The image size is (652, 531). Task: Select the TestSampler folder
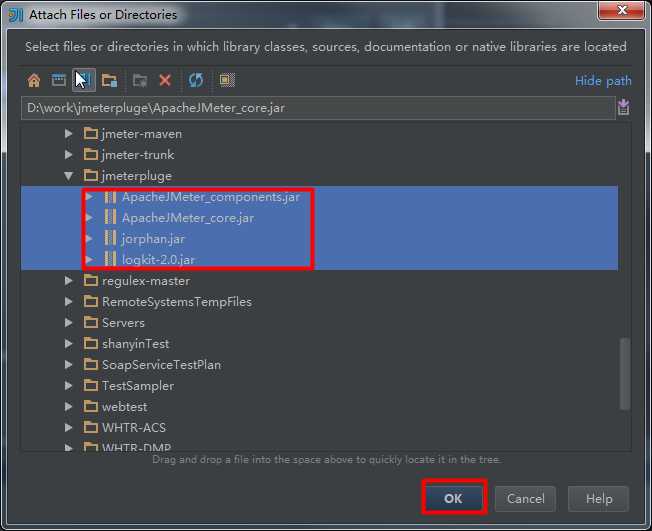click(129, 385)
